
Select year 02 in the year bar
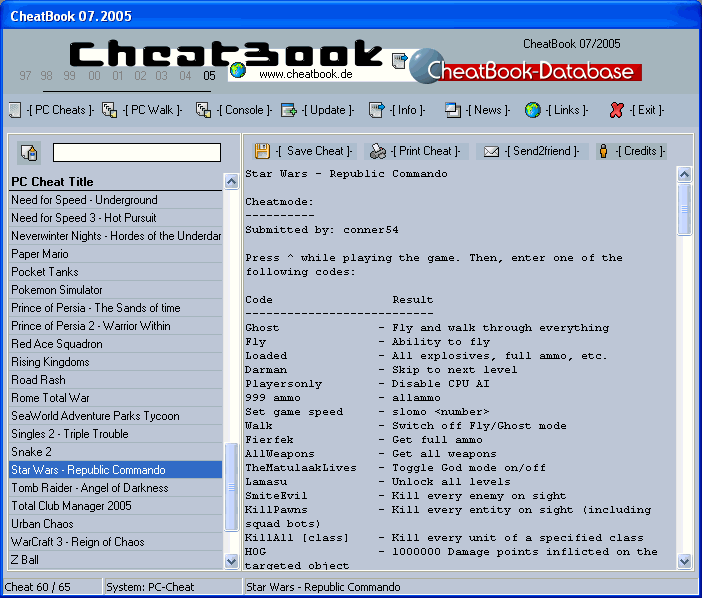[x=141, y=76]
